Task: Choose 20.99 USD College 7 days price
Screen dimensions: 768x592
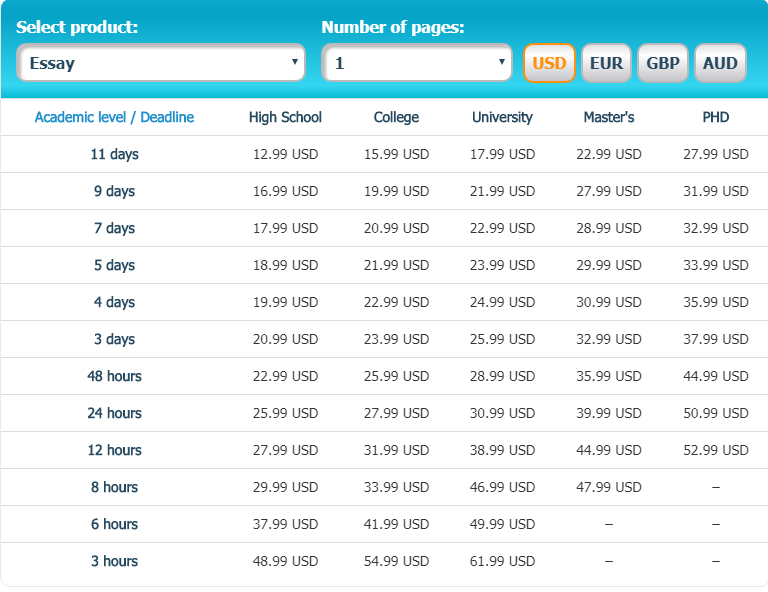Action: point(396,228)
